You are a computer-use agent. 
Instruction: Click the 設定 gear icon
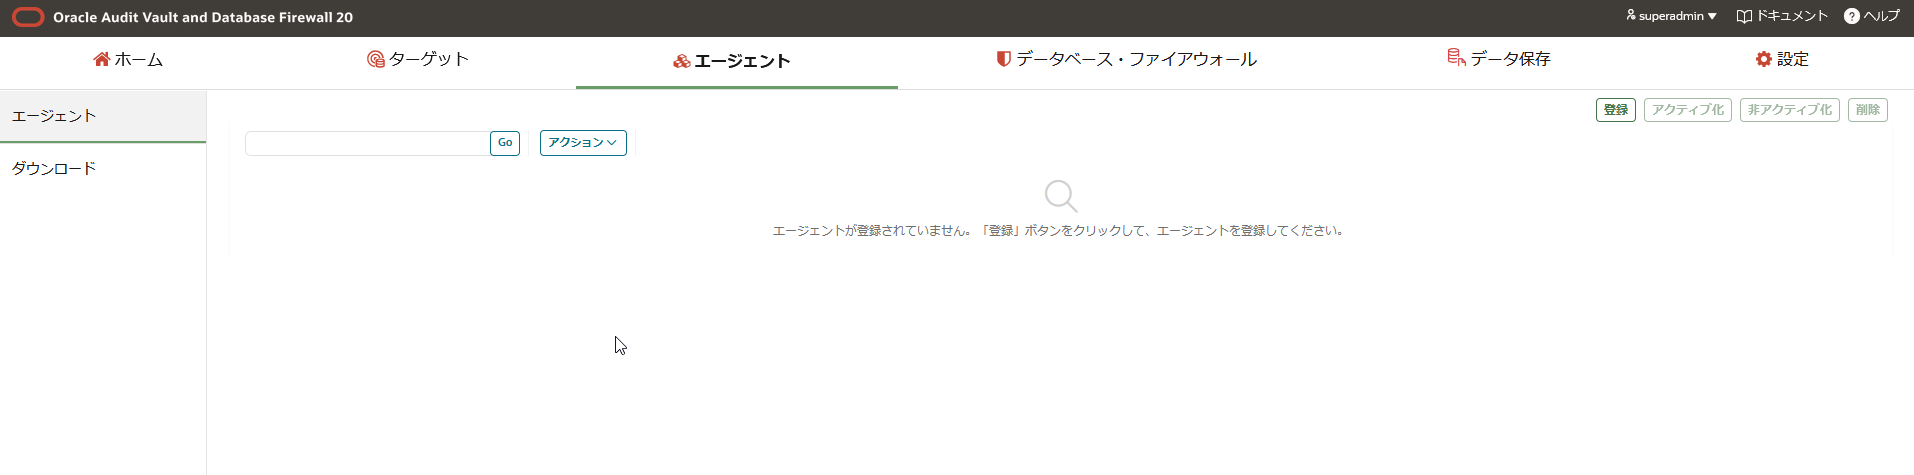pos(1764,59)
